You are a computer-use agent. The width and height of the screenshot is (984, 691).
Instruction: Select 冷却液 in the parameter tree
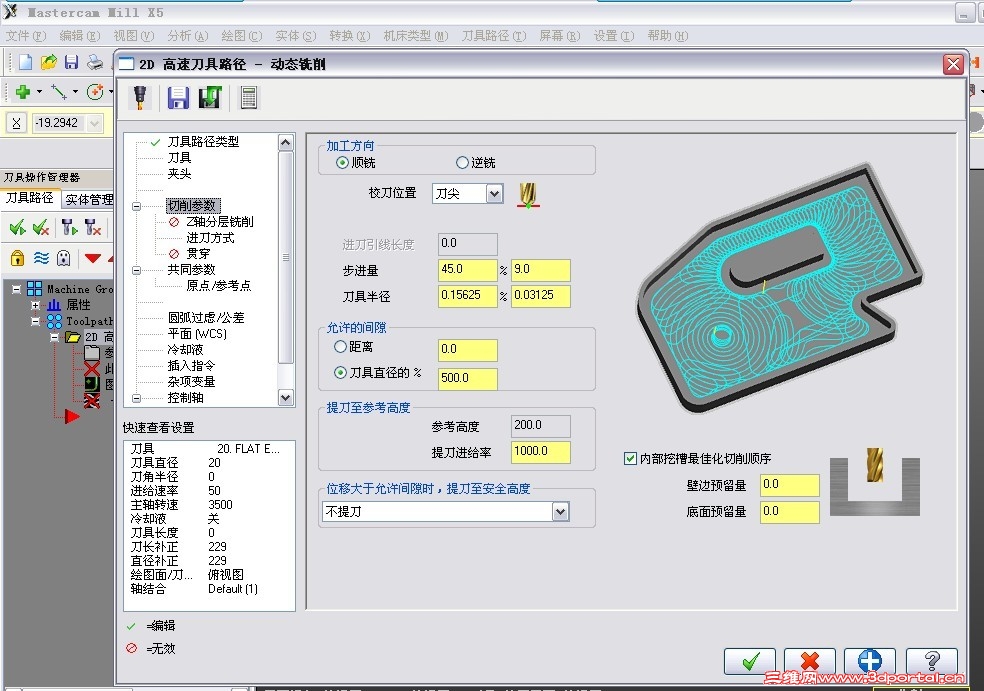point(185,350)
